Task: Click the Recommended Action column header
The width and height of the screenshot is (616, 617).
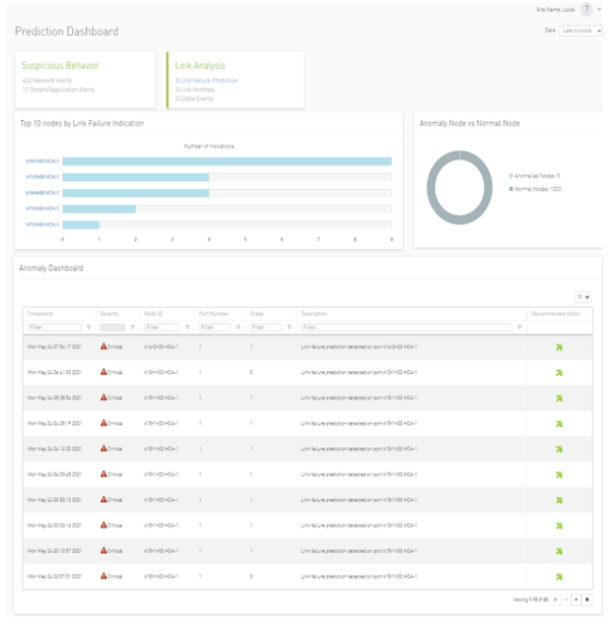Action: click(556, 314)
